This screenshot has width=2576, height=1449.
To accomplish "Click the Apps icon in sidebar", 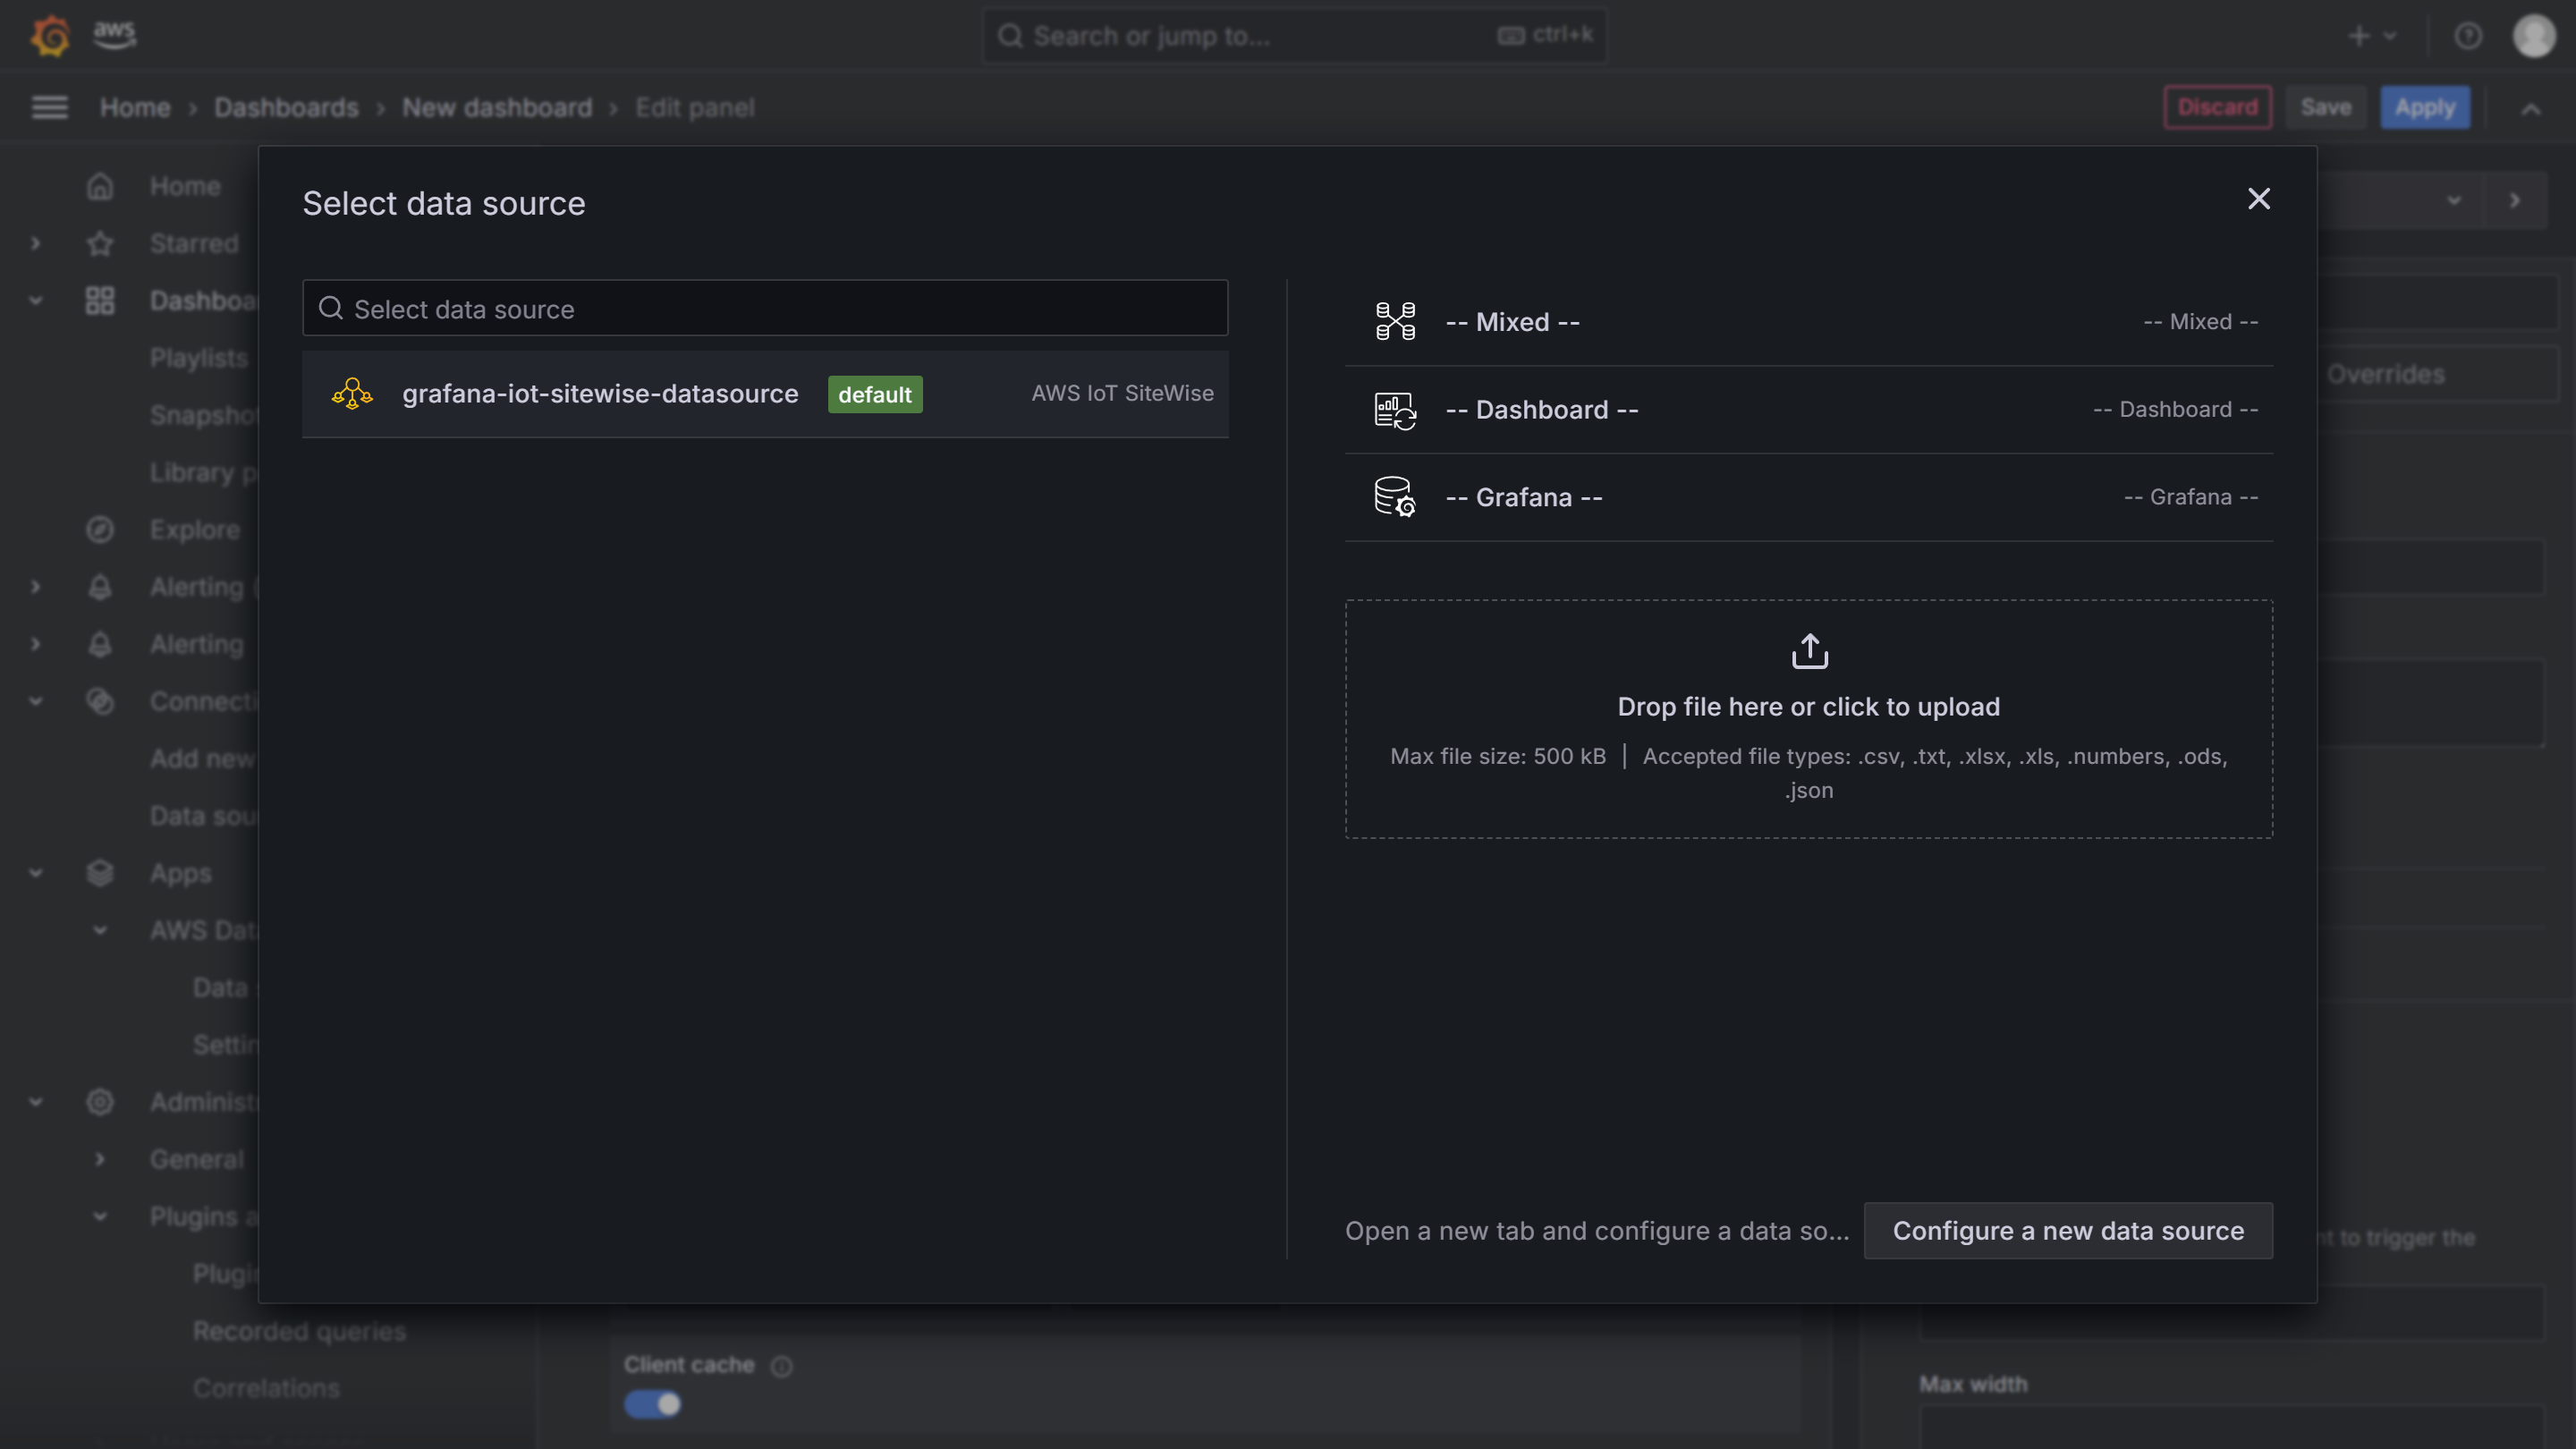I will (x=100, y=873).
